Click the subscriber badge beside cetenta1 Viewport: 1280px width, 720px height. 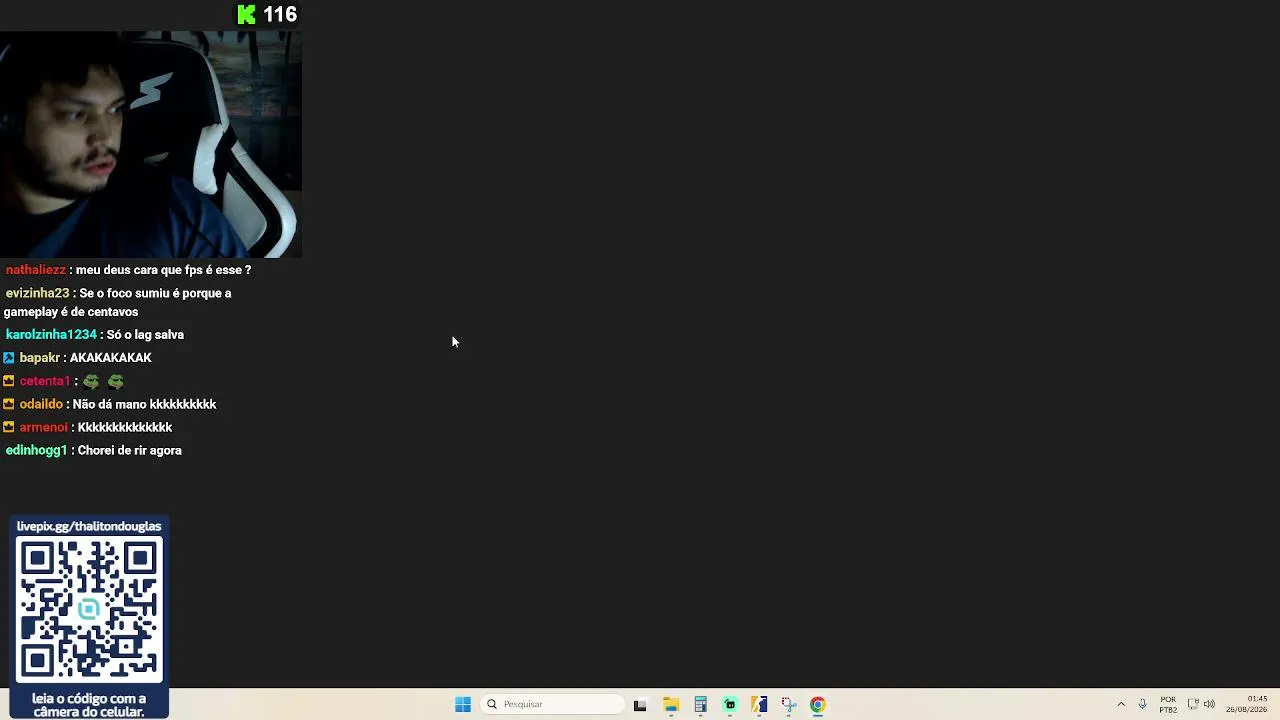click(x=9, y=381)
